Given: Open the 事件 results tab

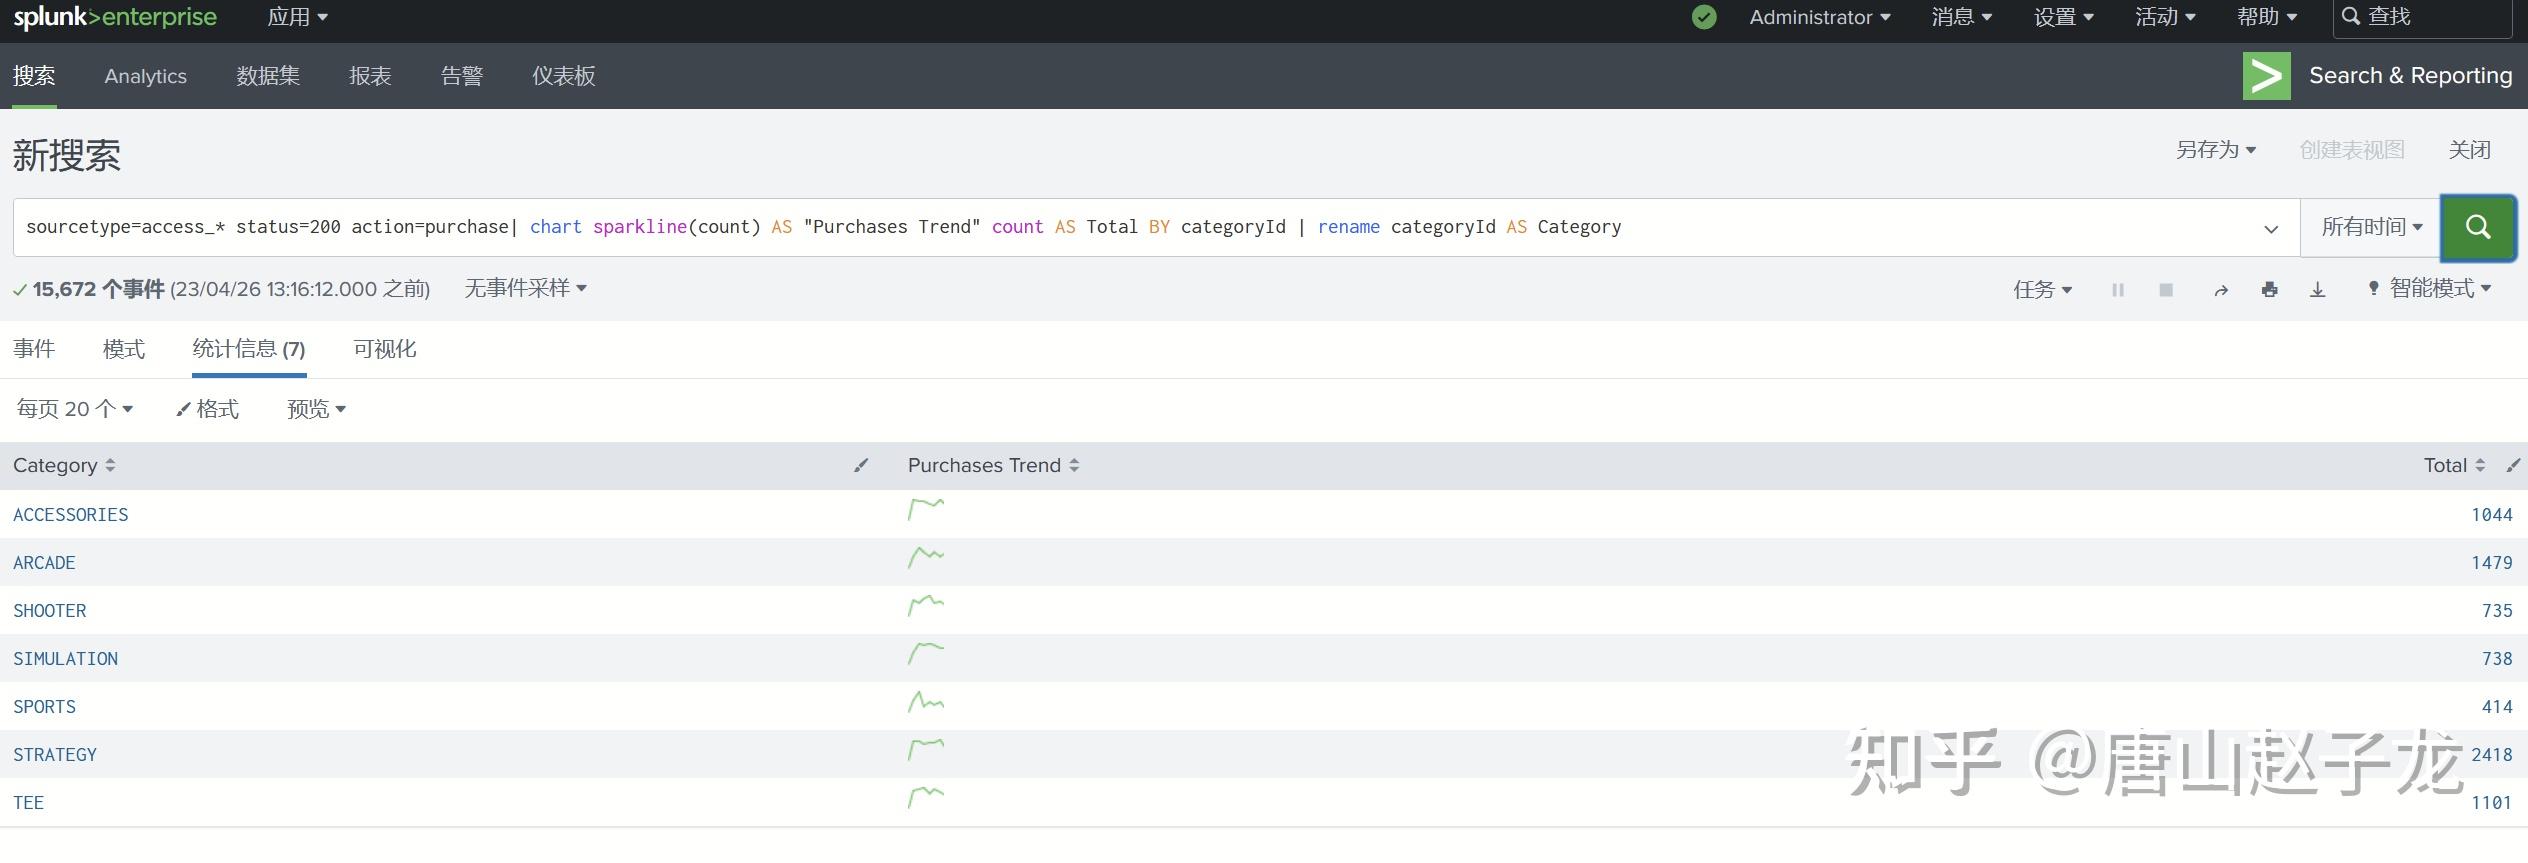Looking at the screenshot, I should coord(34,349).
